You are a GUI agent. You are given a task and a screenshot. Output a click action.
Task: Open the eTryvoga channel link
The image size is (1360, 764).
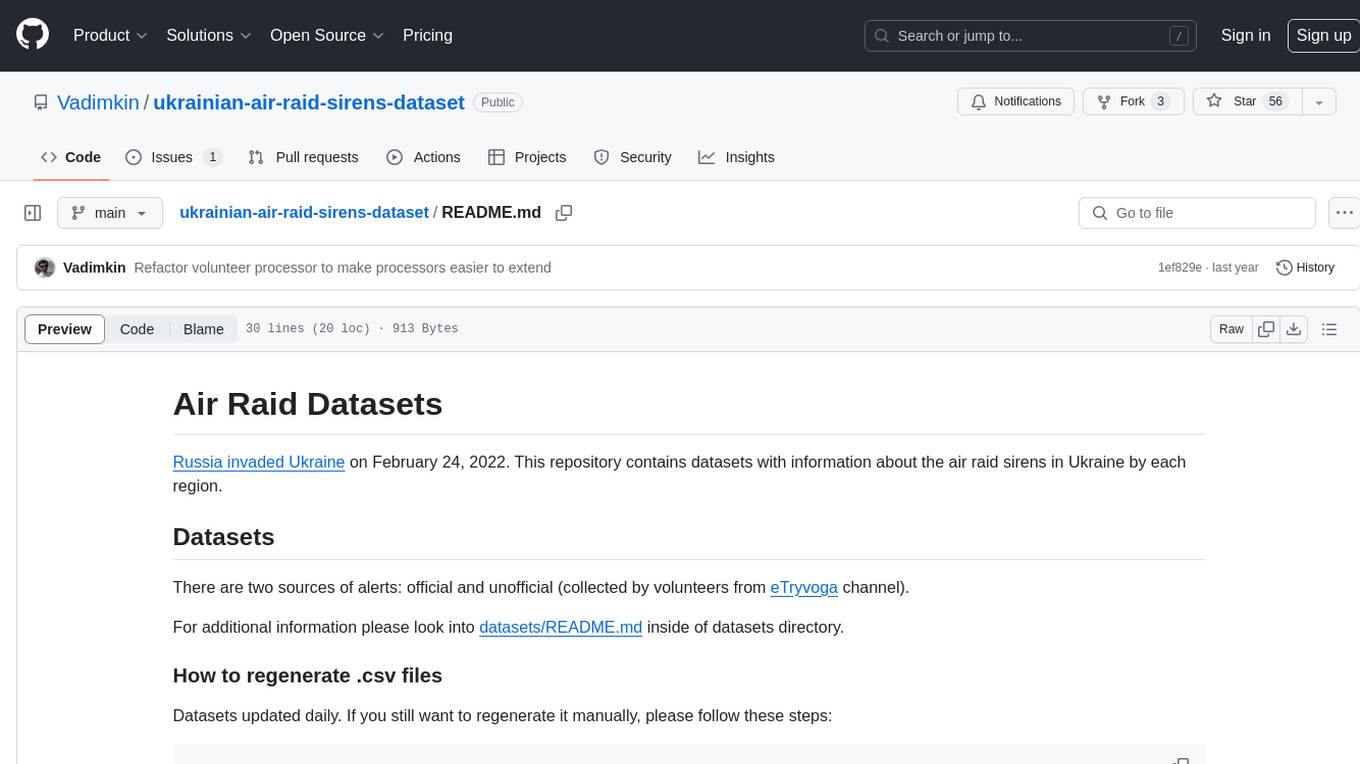(x=804, y=587)
